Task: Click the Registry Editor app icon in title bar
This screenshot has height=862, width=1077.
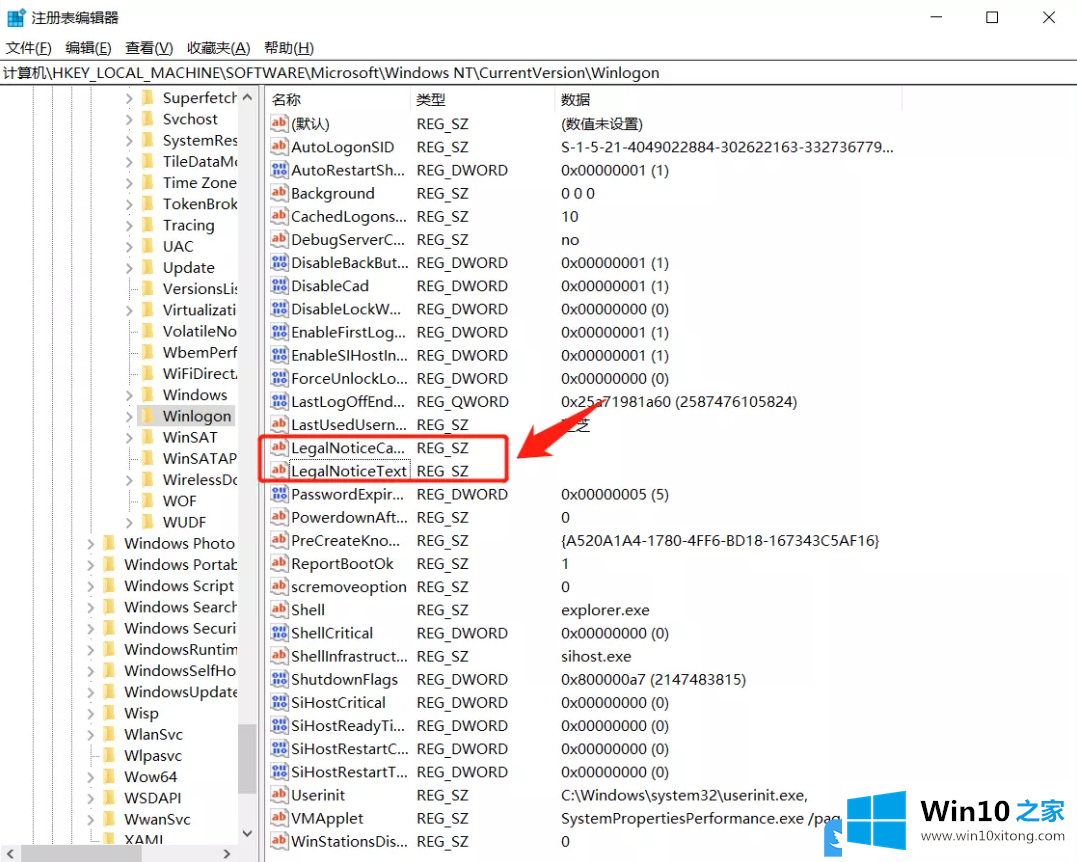Action: click(16, 17)
